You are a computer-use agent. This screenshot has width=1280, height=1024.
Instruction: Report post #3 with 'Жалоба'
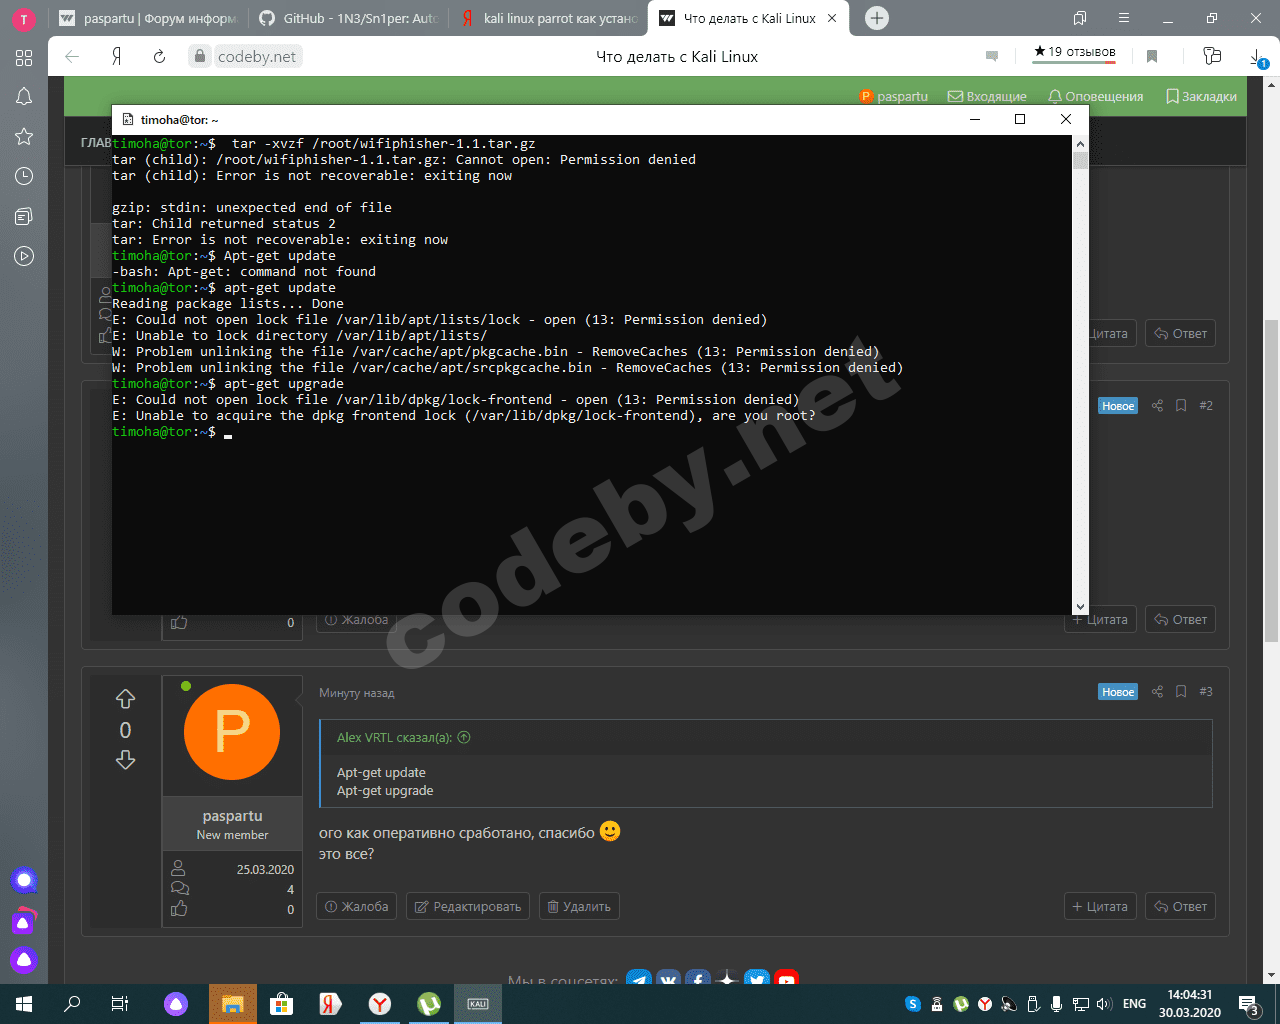tap(357, 907)
